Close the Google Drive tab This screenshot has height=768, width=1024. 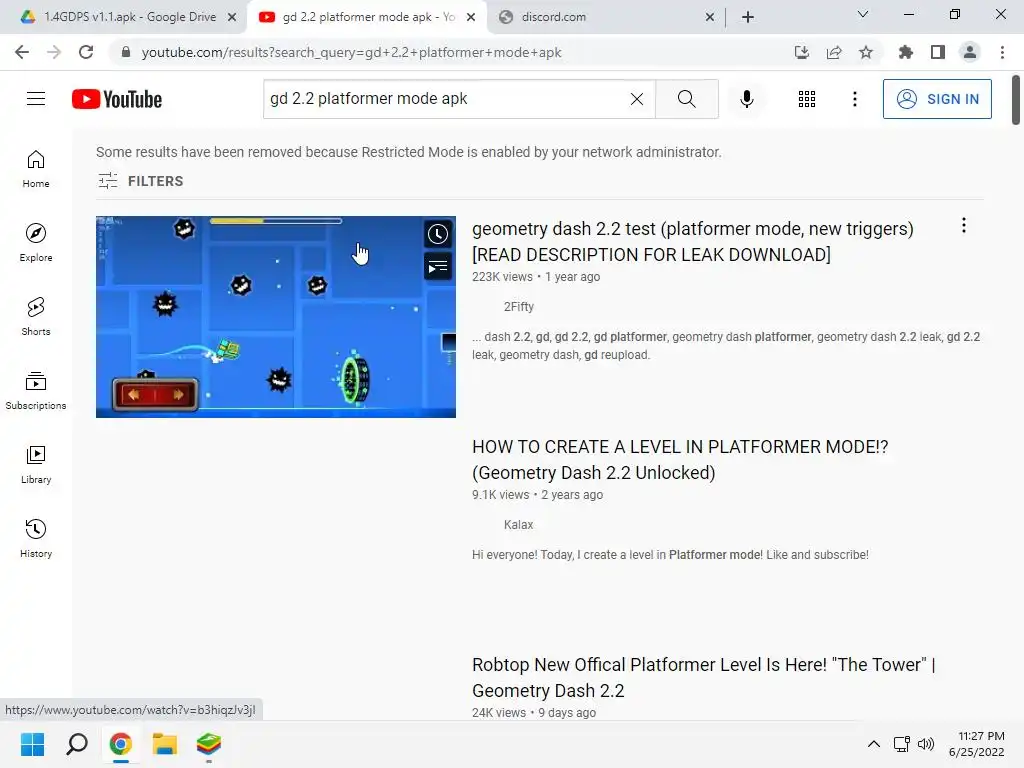click(x=232, y=18)
